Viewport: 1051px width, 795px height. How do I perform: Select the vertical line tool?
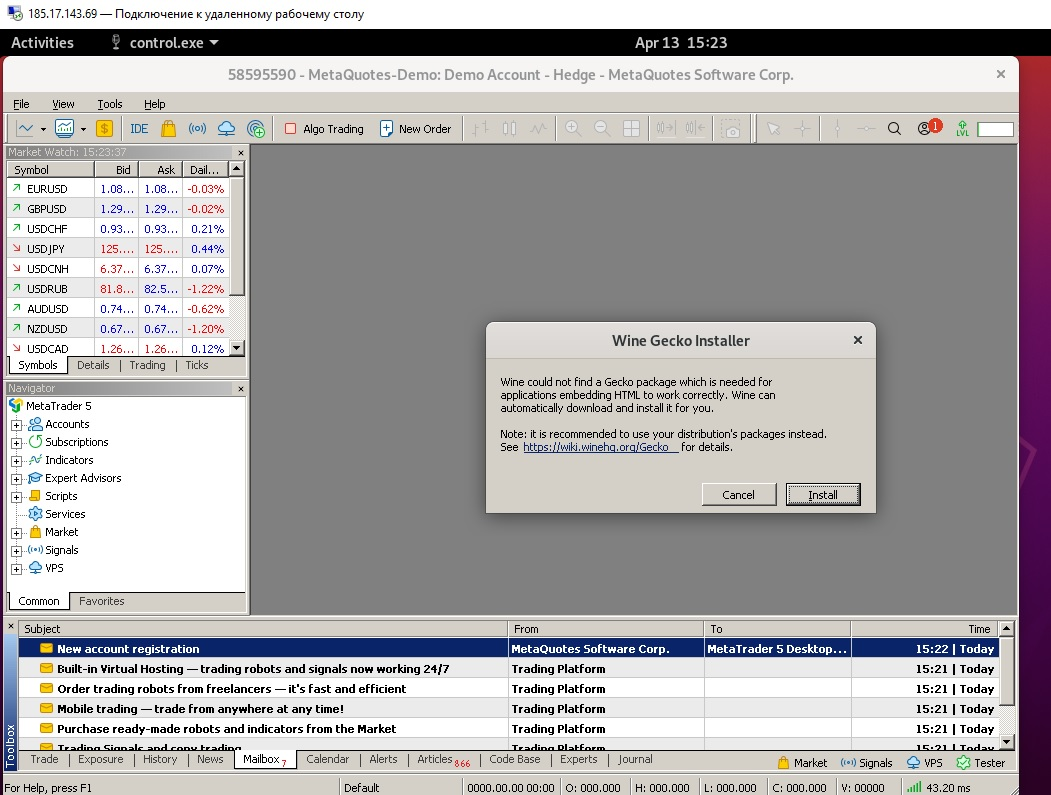coord(837,128)
